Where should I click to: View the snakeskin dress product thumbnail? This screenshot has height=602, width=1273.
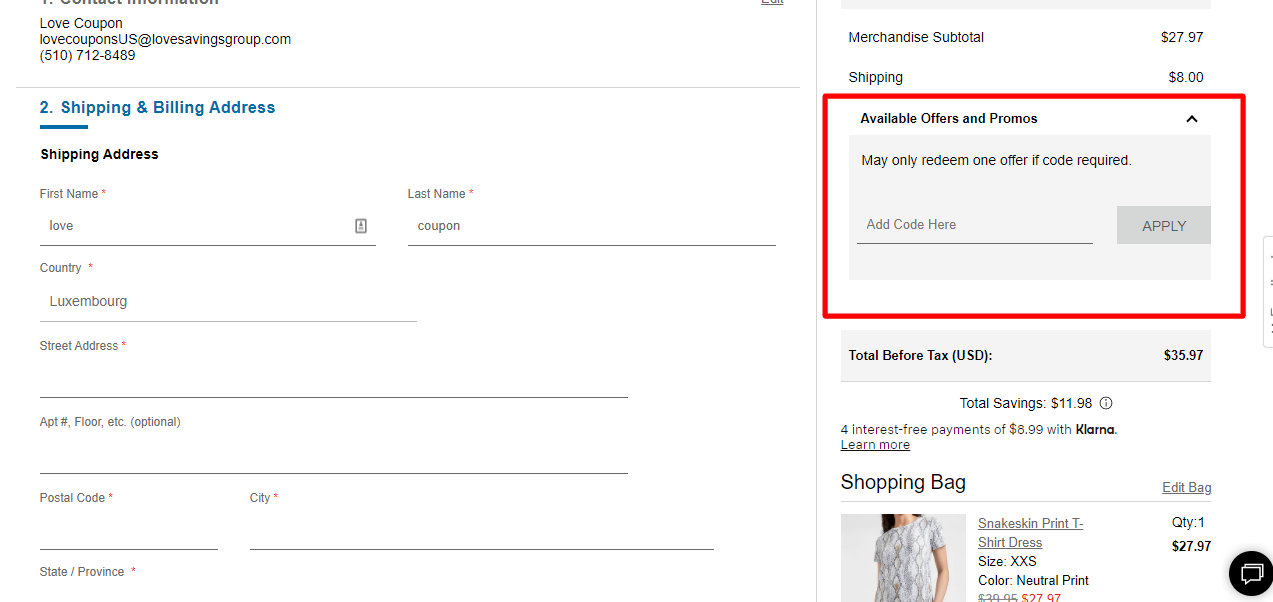pyautogui.click(x=903, y=558)
